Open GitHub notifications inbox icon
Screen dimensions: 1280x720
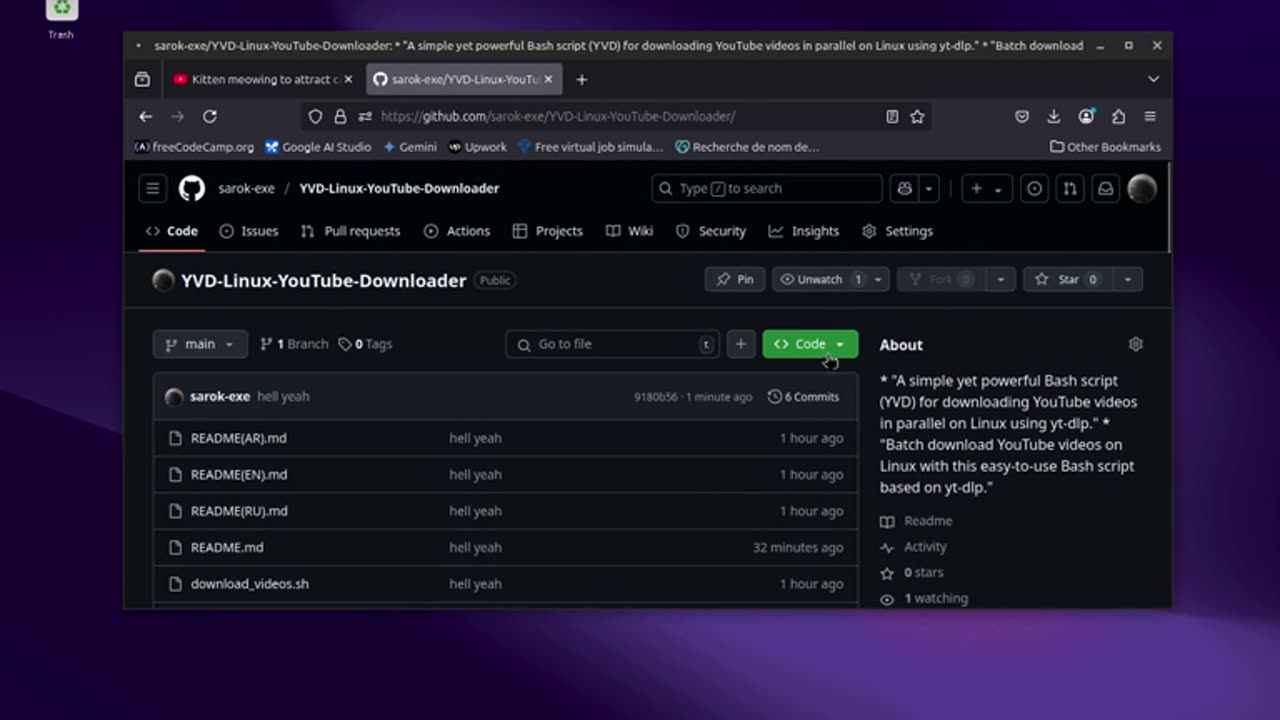point(1105,188)
